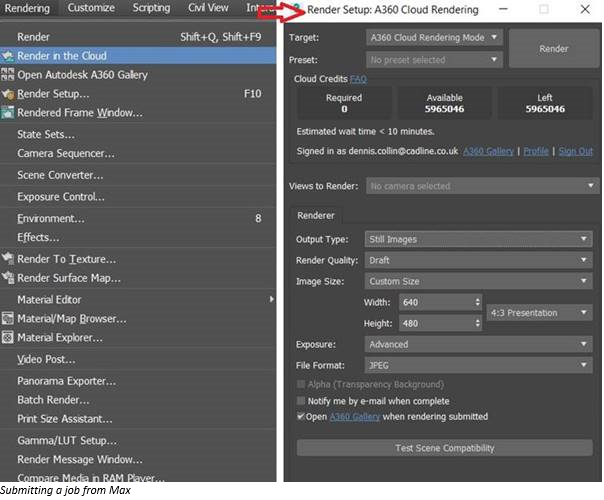Open the Cloud Credits FAQ link
This screenshot has height=500, width=604.
(358, 79)
